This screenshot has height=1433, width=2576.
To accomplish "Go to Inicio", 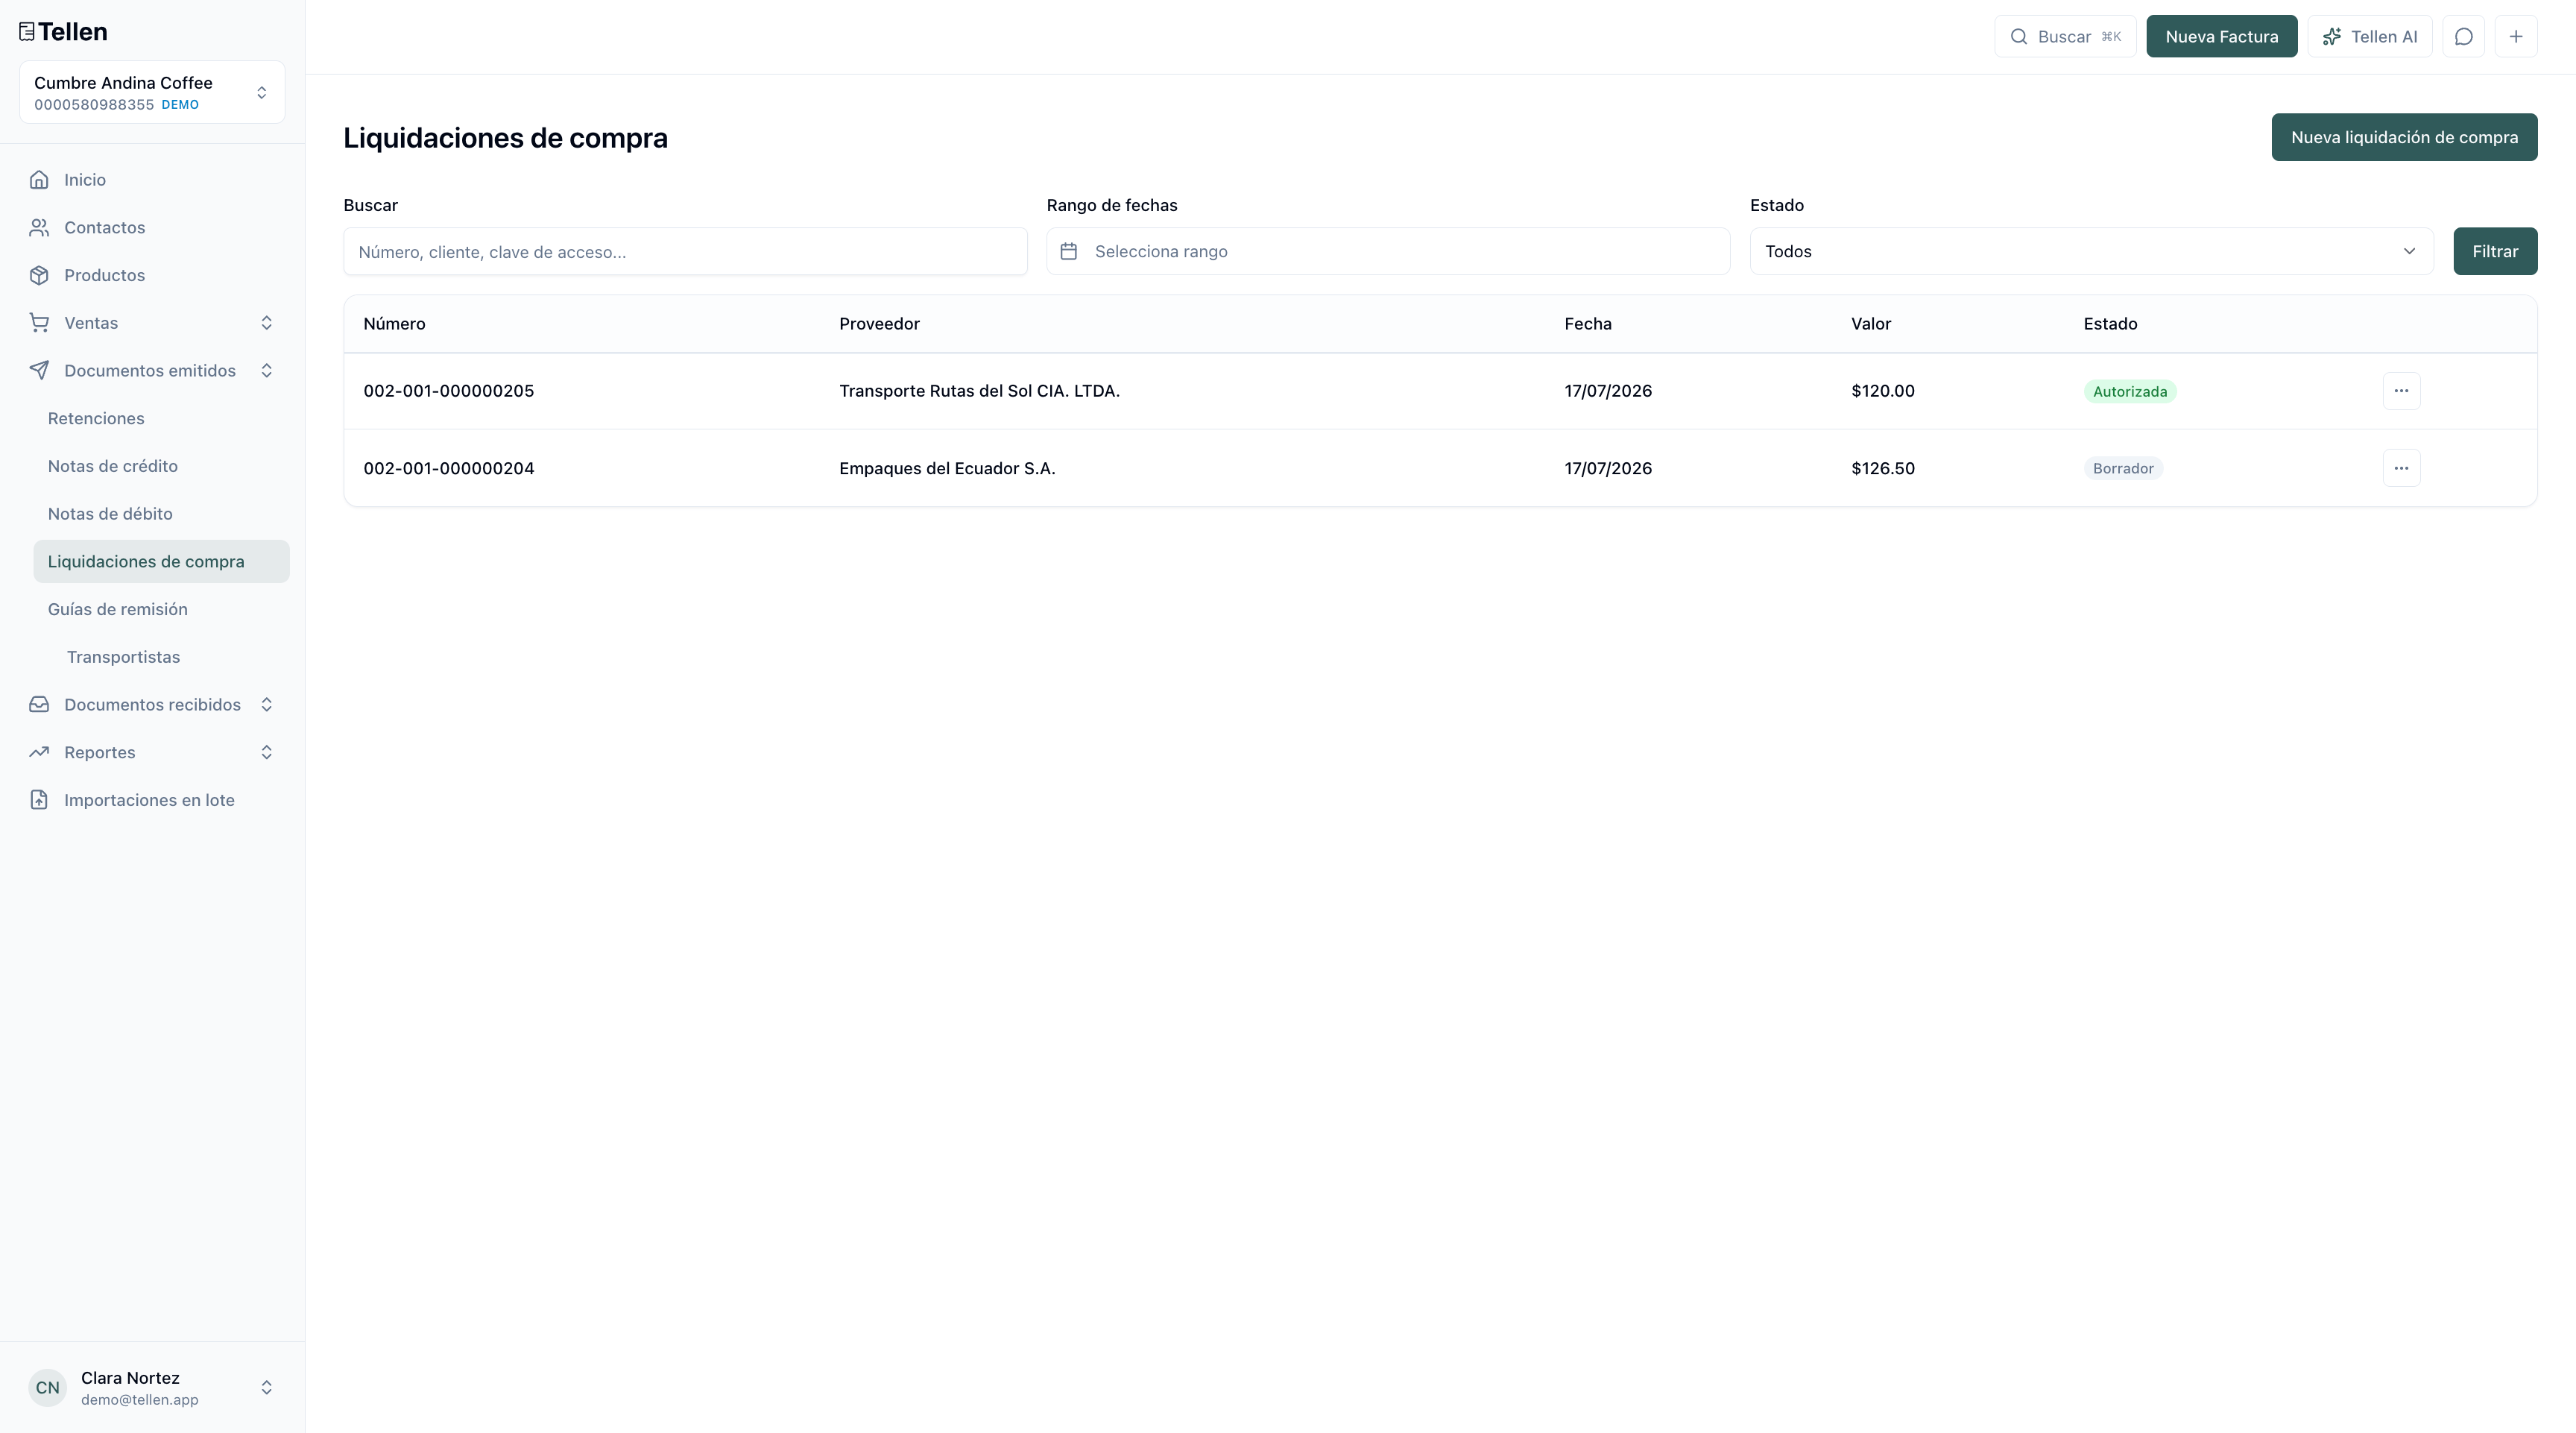I will click(x=85, y=180).
